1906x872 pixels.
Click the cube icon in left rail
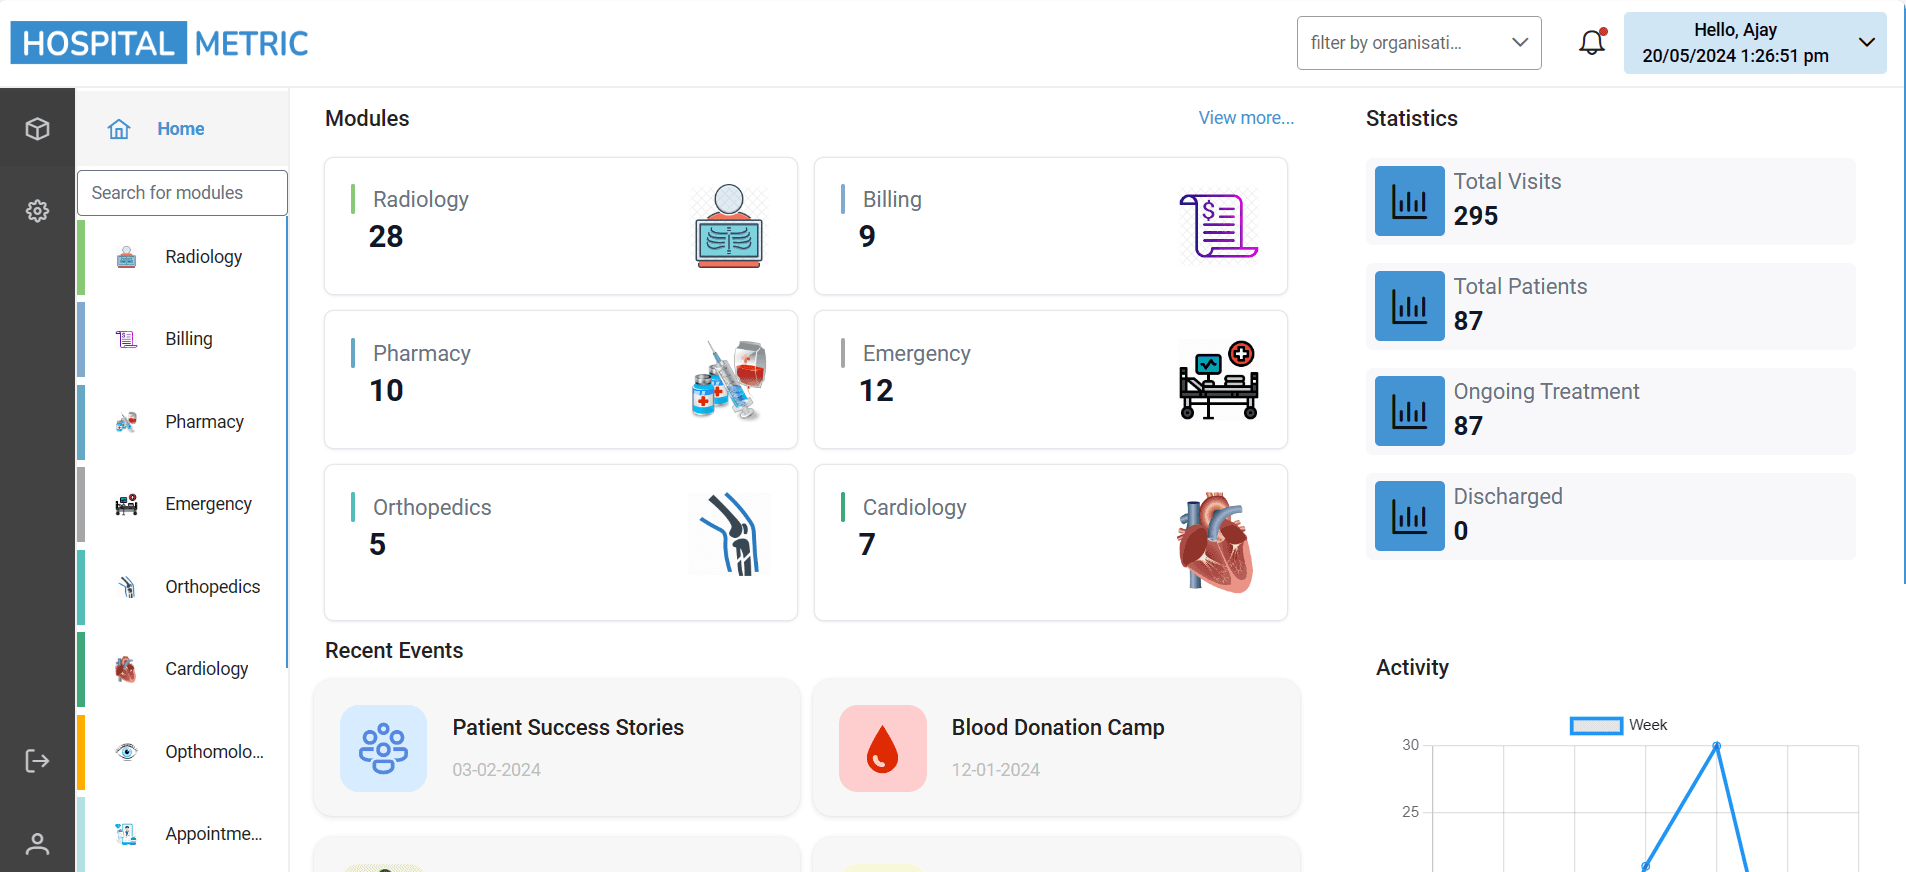[x=37, y=129]
